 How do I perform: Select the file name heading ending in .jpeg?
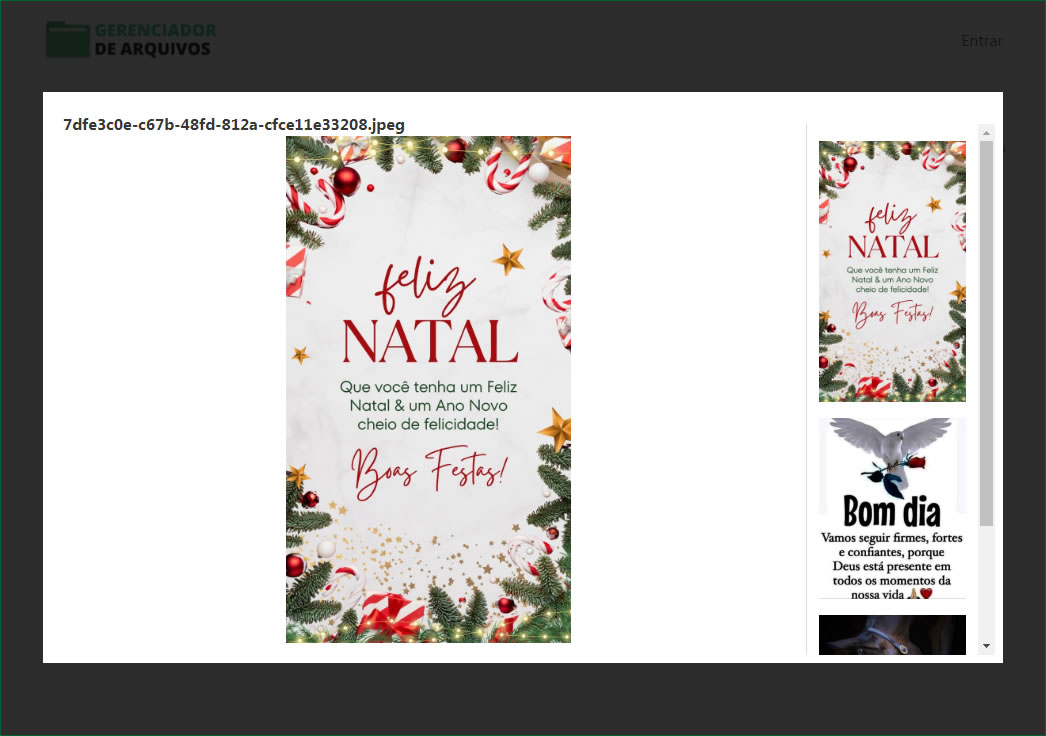pyautogui.click(x=234, y=124)
